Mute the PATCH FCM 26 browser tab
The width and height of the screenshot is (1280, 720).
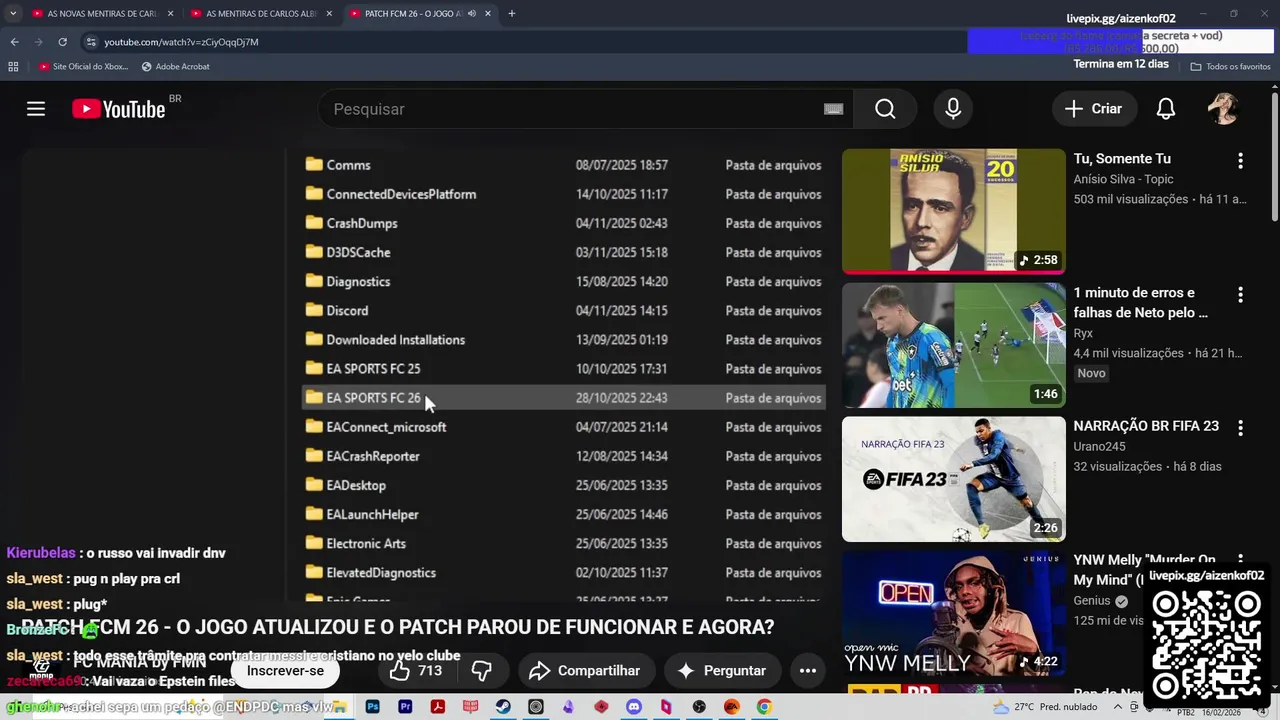[471, 14]
